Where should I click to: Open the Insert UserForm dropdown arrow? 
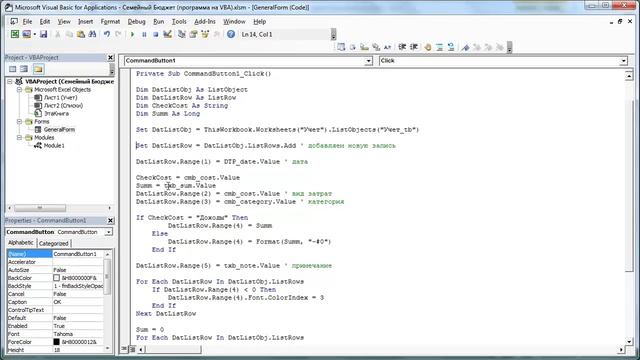35,34
